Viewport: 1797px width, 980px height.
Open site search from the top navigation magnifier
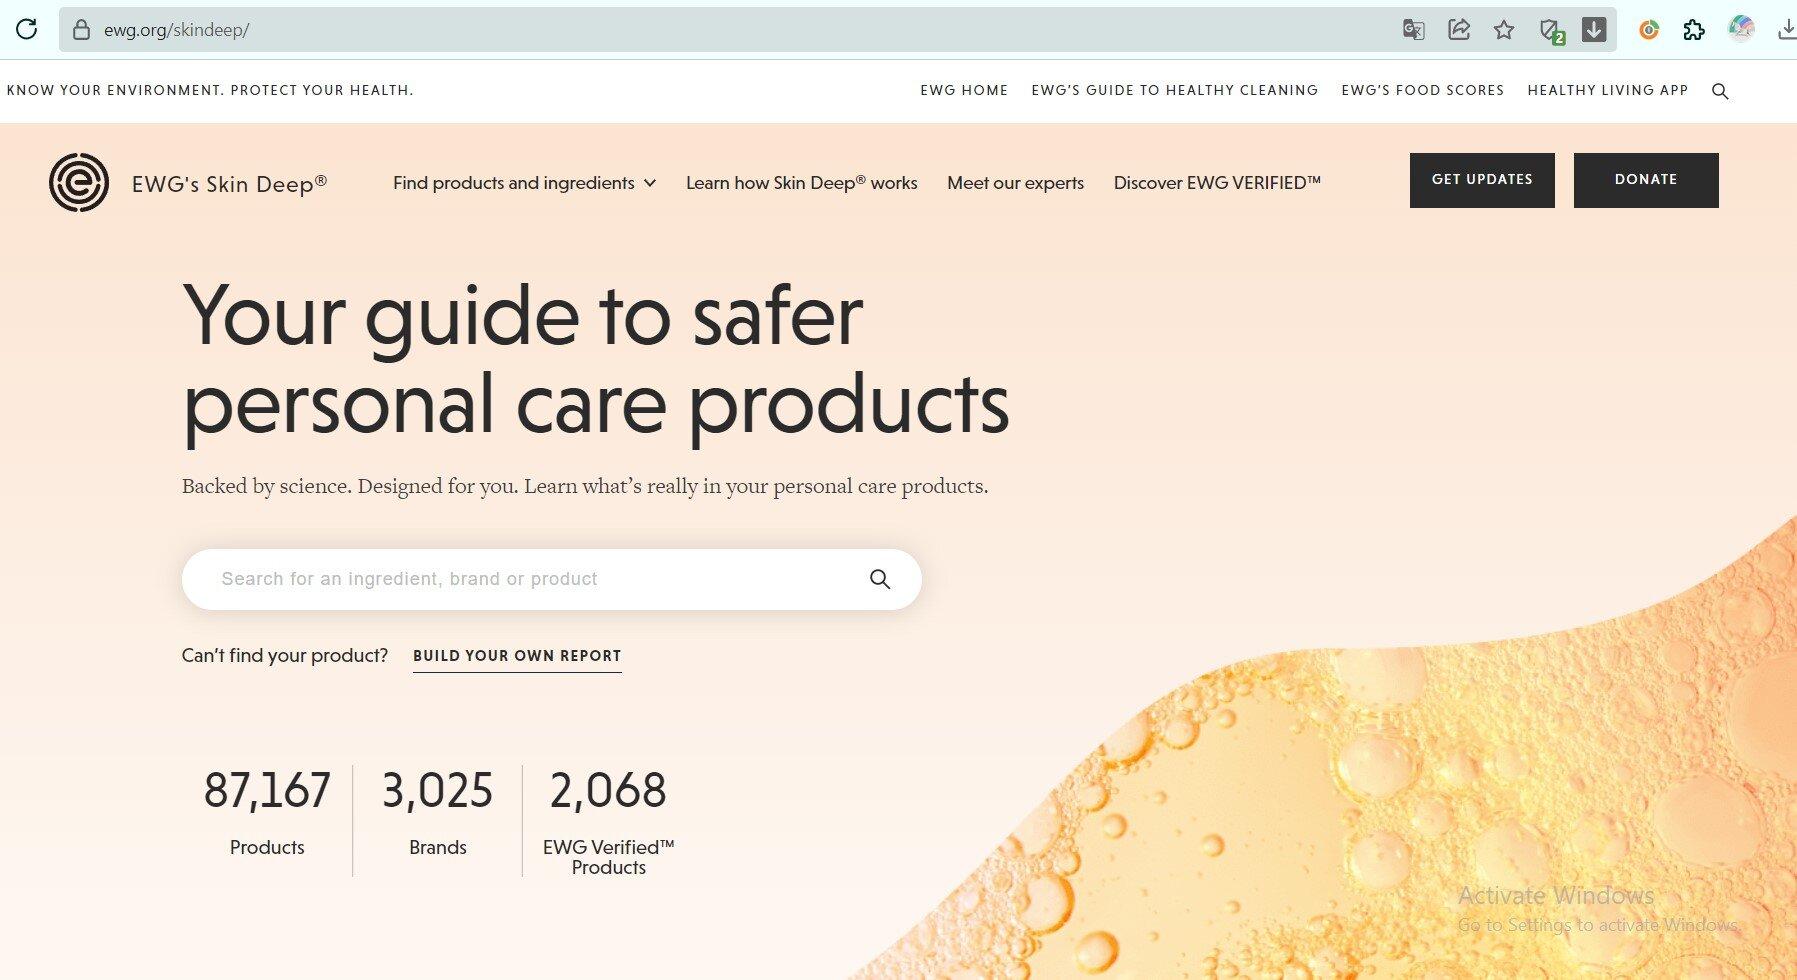pyautogui.click(x=1720, y=91)
